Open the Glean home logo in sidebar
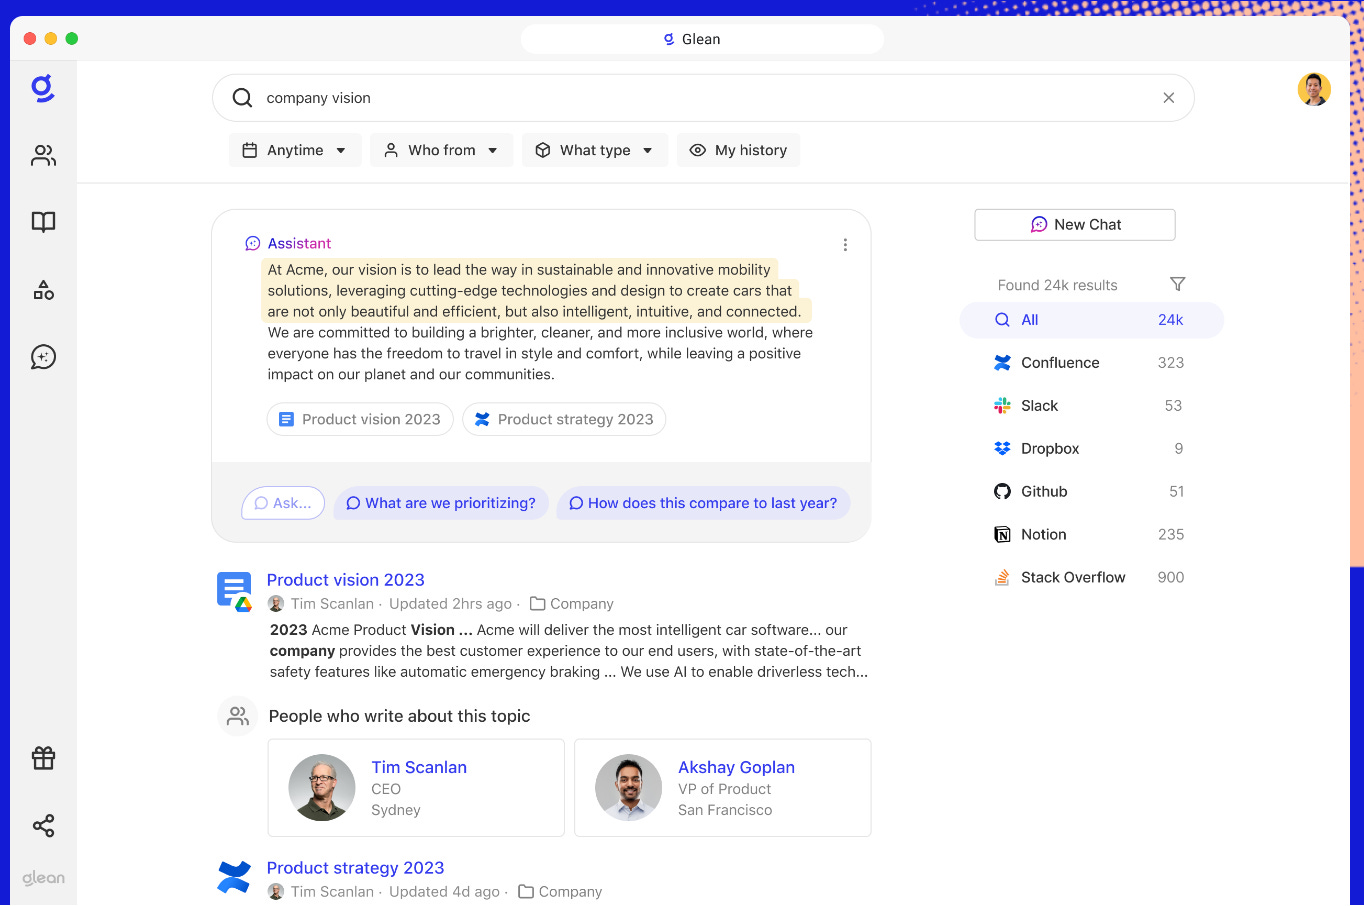Viewport: 1364px width, 906px height. click(x=42, y=89)
